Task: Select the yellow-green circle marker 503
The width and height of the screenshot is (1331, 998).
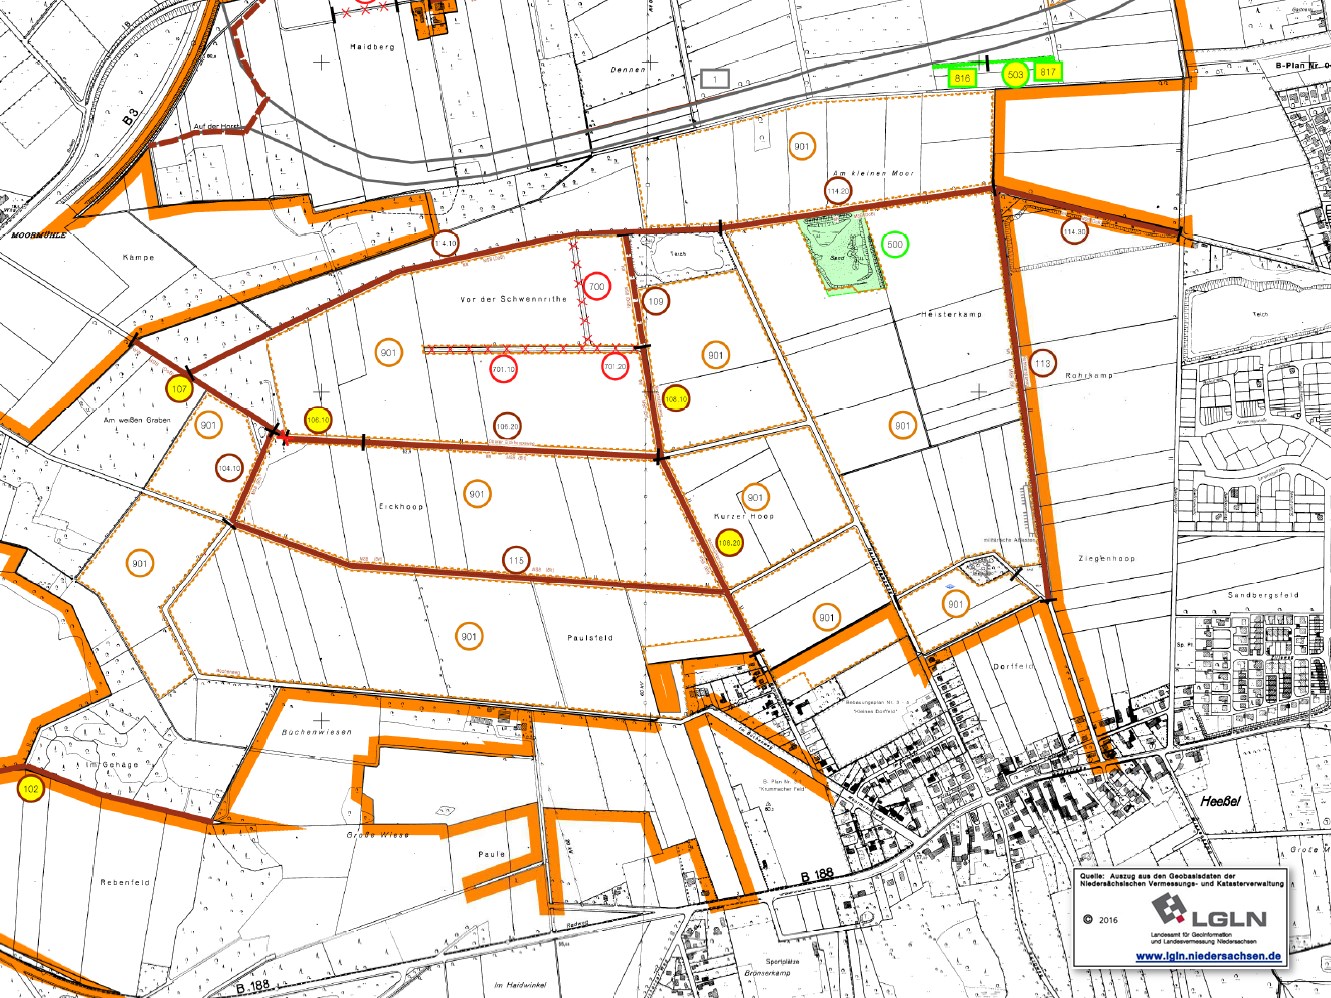Action: 1015,75
